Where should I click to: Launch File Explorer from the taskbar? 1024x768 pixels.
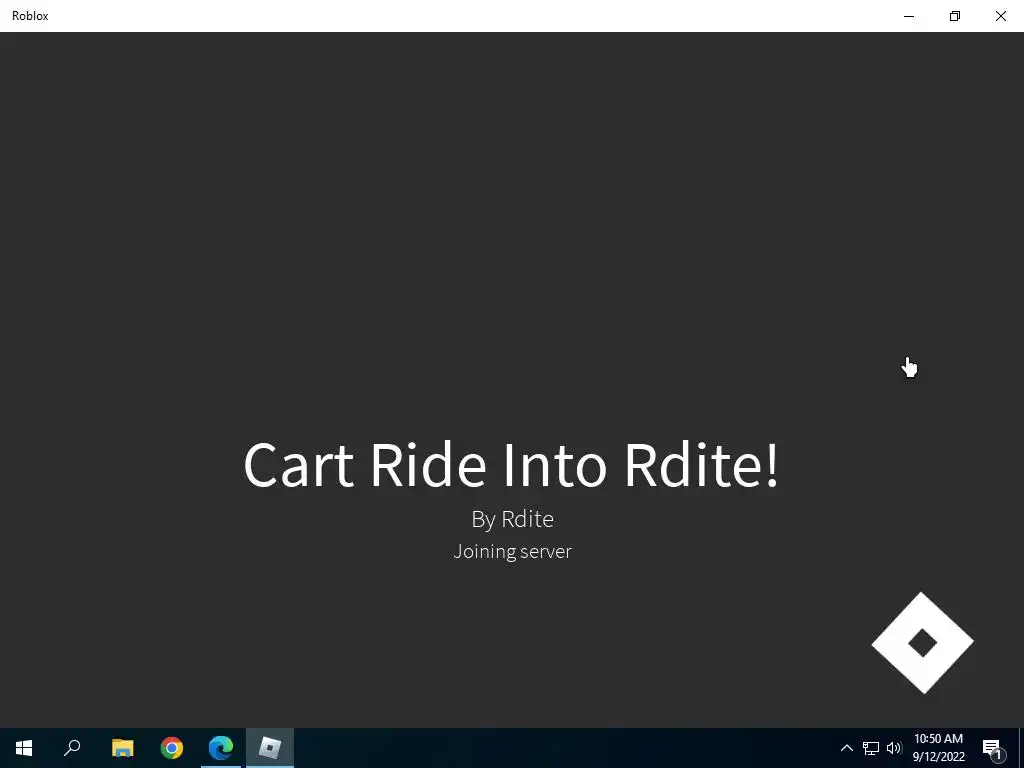point(122,748)
